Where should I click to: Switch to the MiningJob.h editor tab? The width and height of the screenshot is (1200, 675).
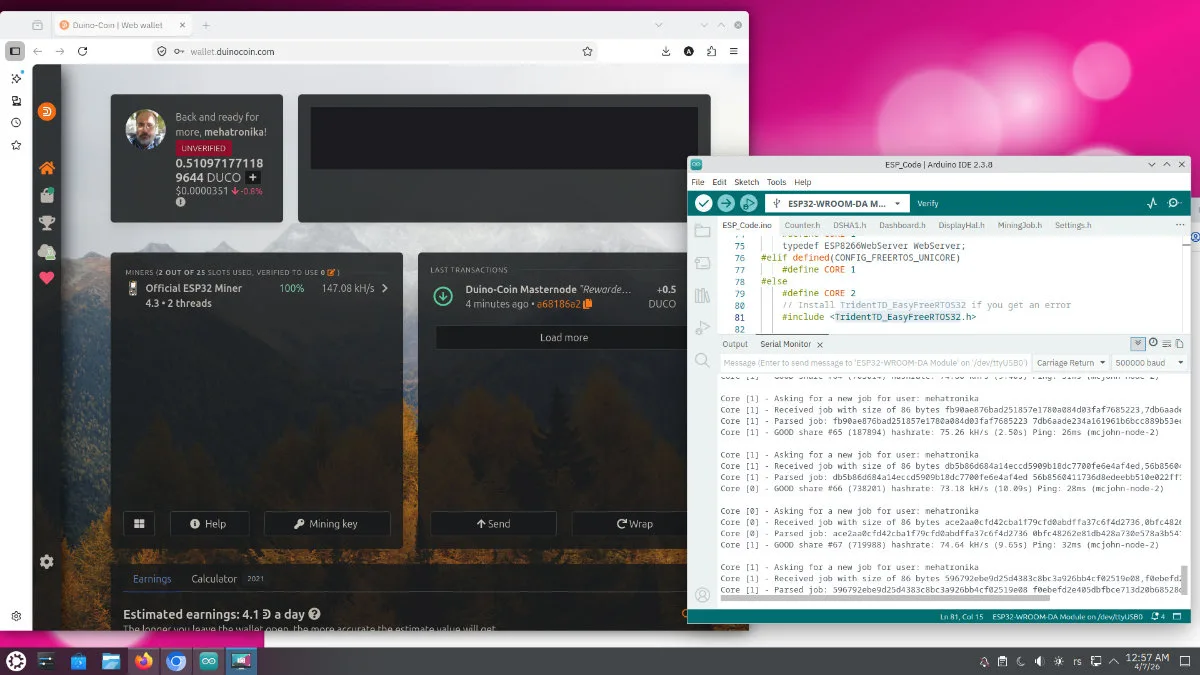coord(1019,225)
